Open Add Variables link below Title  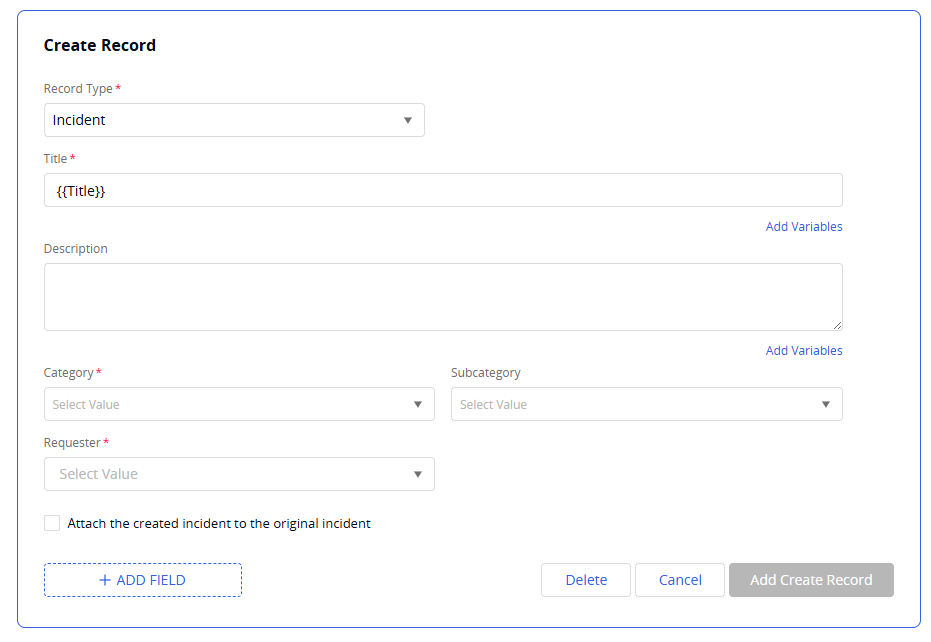(x=803, y=227)
